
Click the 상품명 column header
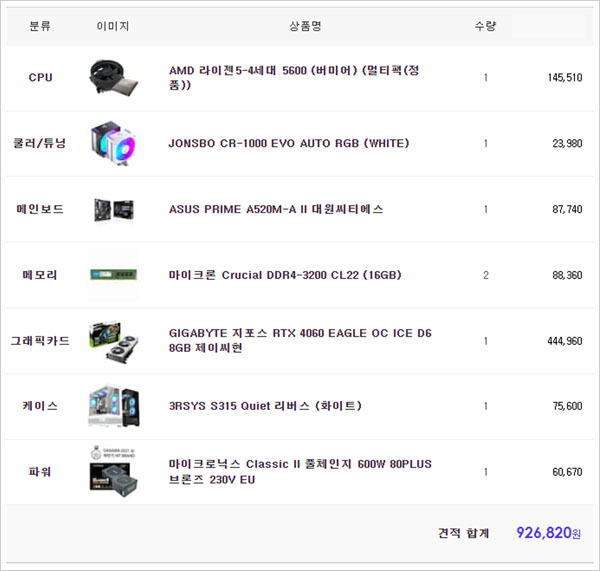[x=305, y=26]
